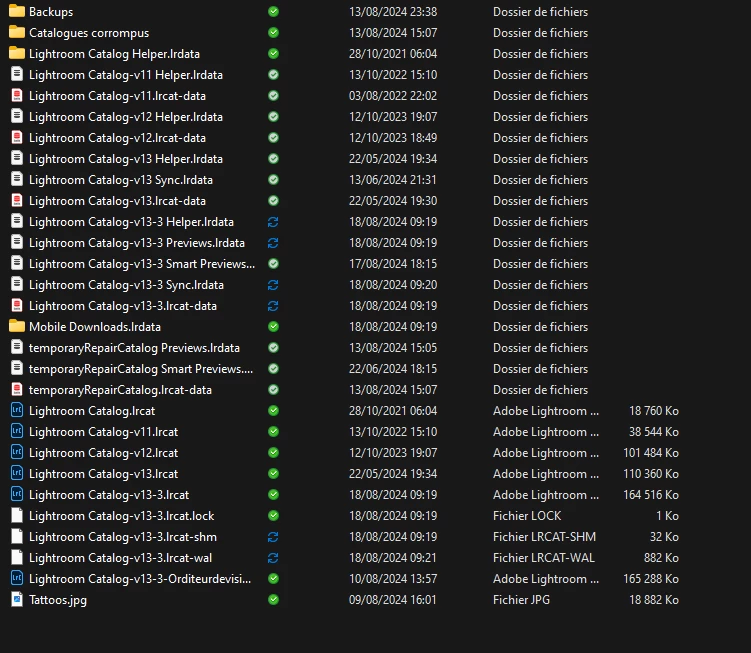Click date 28/10/2021 06:04 of Catalog Helper.lrdata
Screen dimensions: 751x653
(x=393, y=54)
